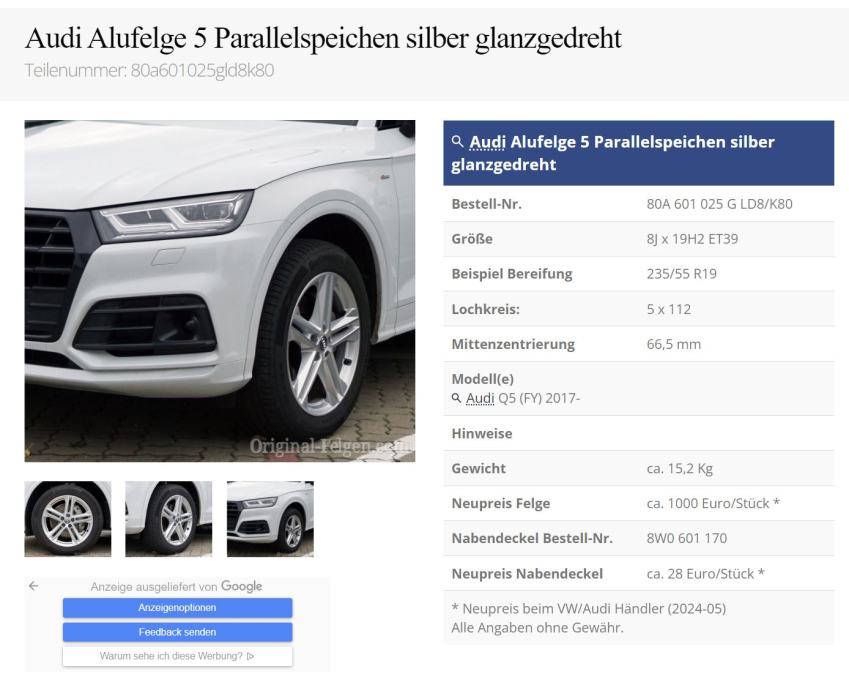
Task: Click the Original-Felgen watermark on photo
Action: [x=330, y=446]
